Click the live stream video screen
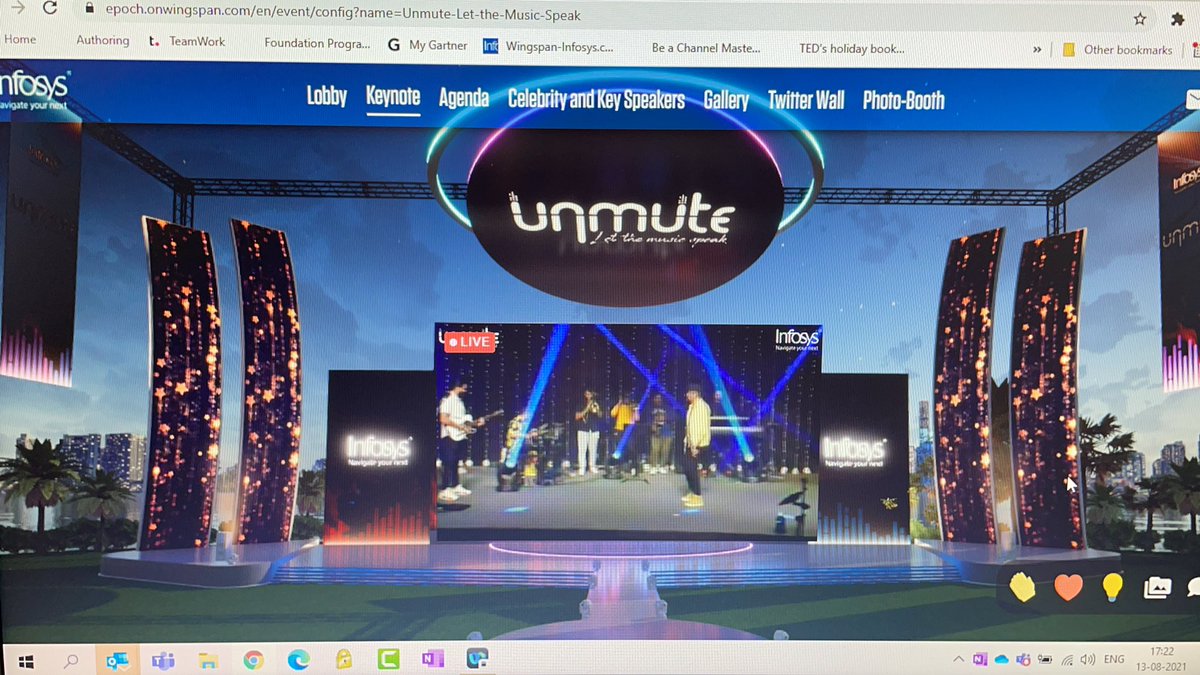This screenshot has width=1200, height=675. 628,432
